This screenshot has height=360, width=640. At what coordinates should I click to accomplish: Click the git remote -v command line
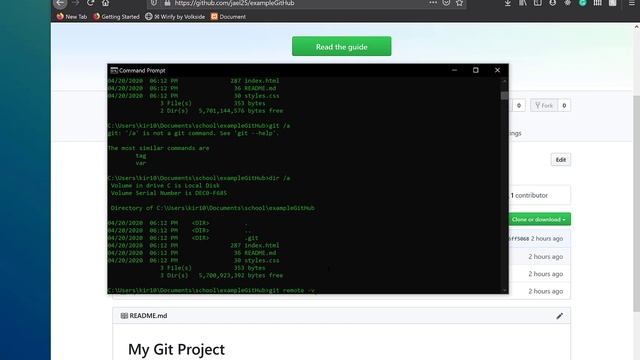(x=211, y=291)
